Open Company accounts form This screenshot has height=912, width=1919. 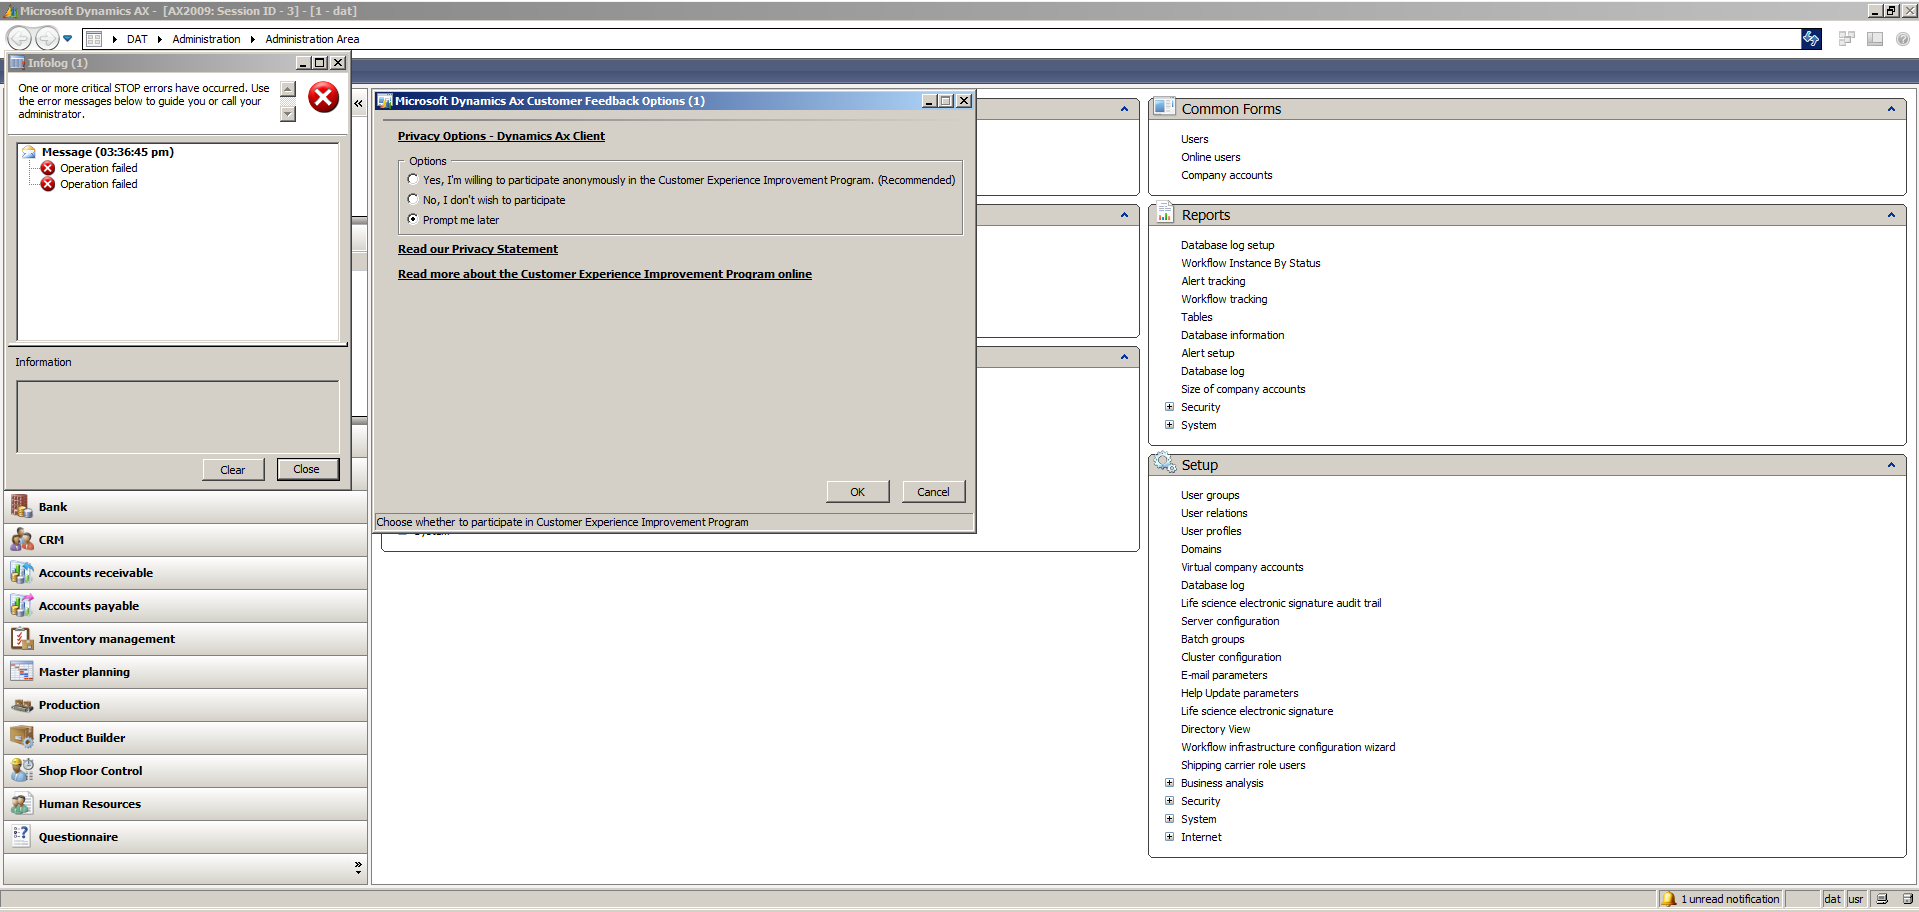pos(1226,175)
